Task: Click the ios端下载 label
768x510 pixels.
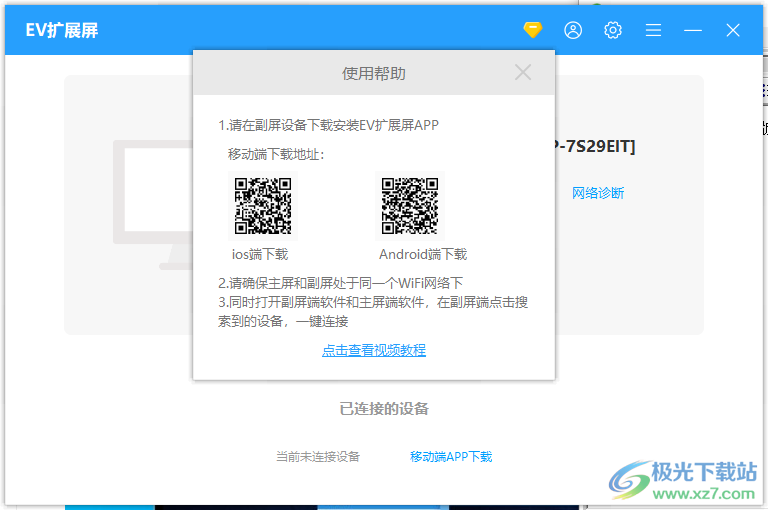Action: click(x=260, y=254)
